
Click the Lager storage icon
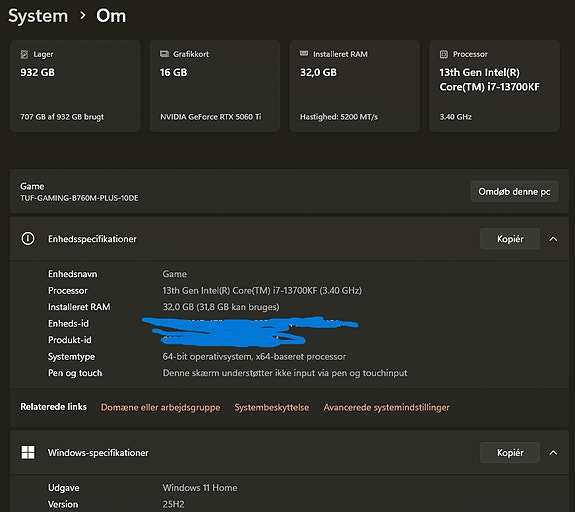click(x=24, y=54)
